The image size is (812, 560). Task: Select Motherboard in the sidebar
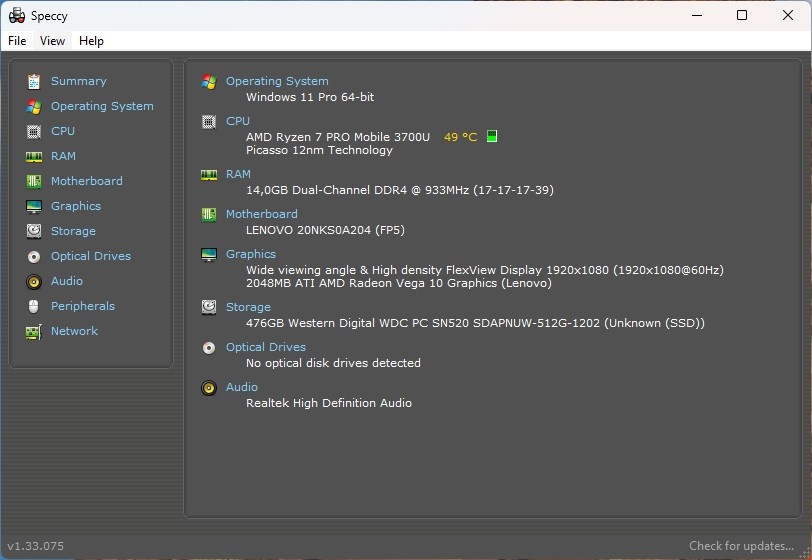pos(86,181)
